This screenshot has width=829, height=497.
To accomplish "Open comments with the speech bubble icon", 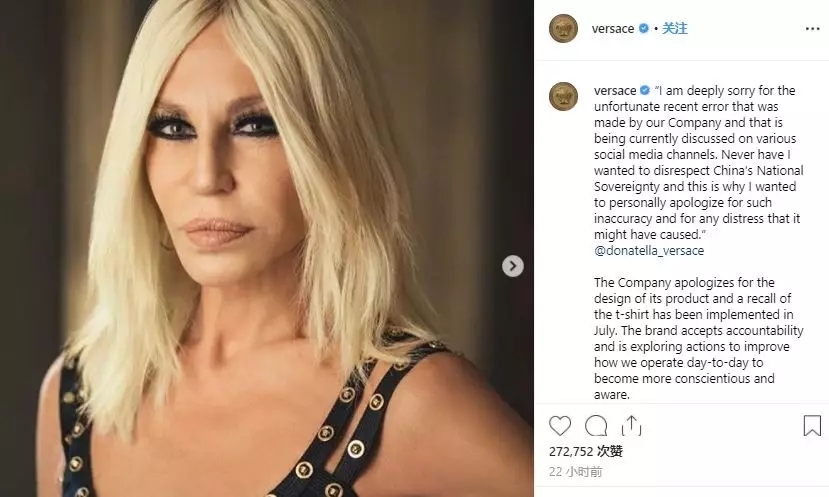I will [596, 426].
